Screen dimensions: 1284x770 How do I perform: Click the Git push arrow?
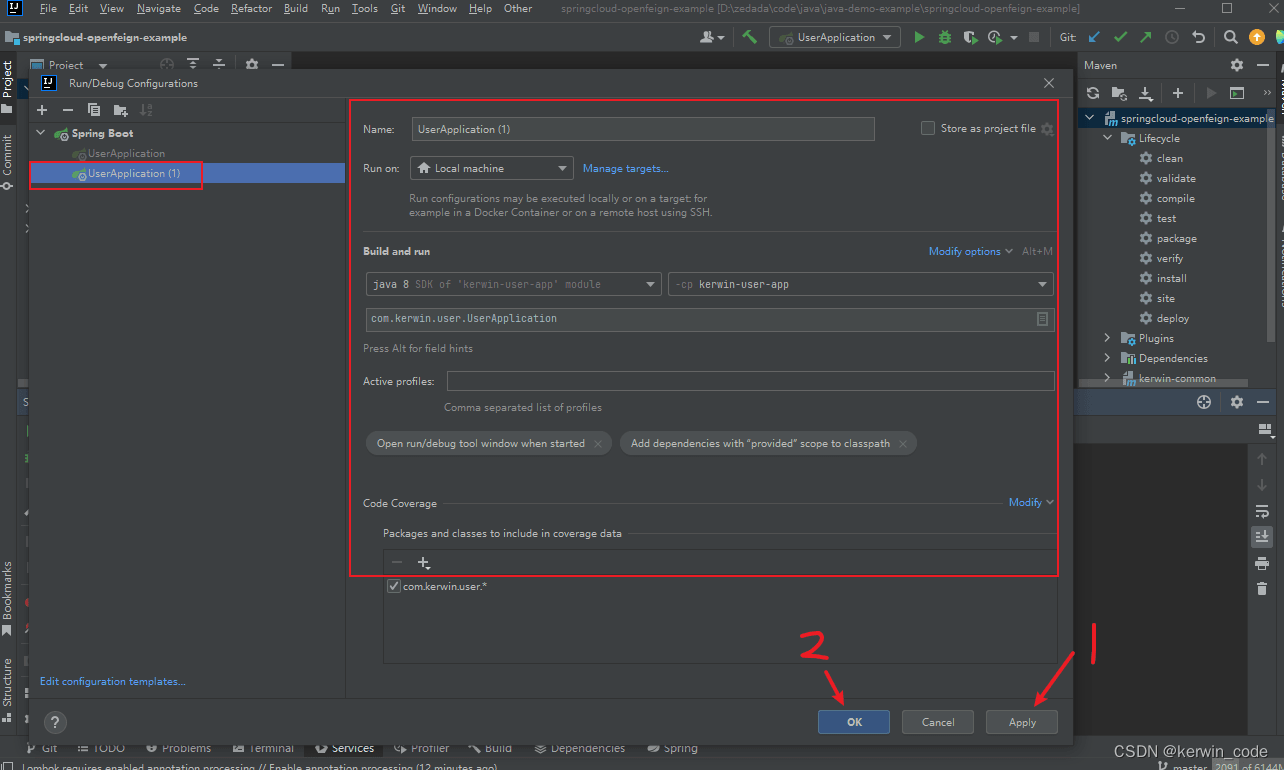[x=1146, y=37]
